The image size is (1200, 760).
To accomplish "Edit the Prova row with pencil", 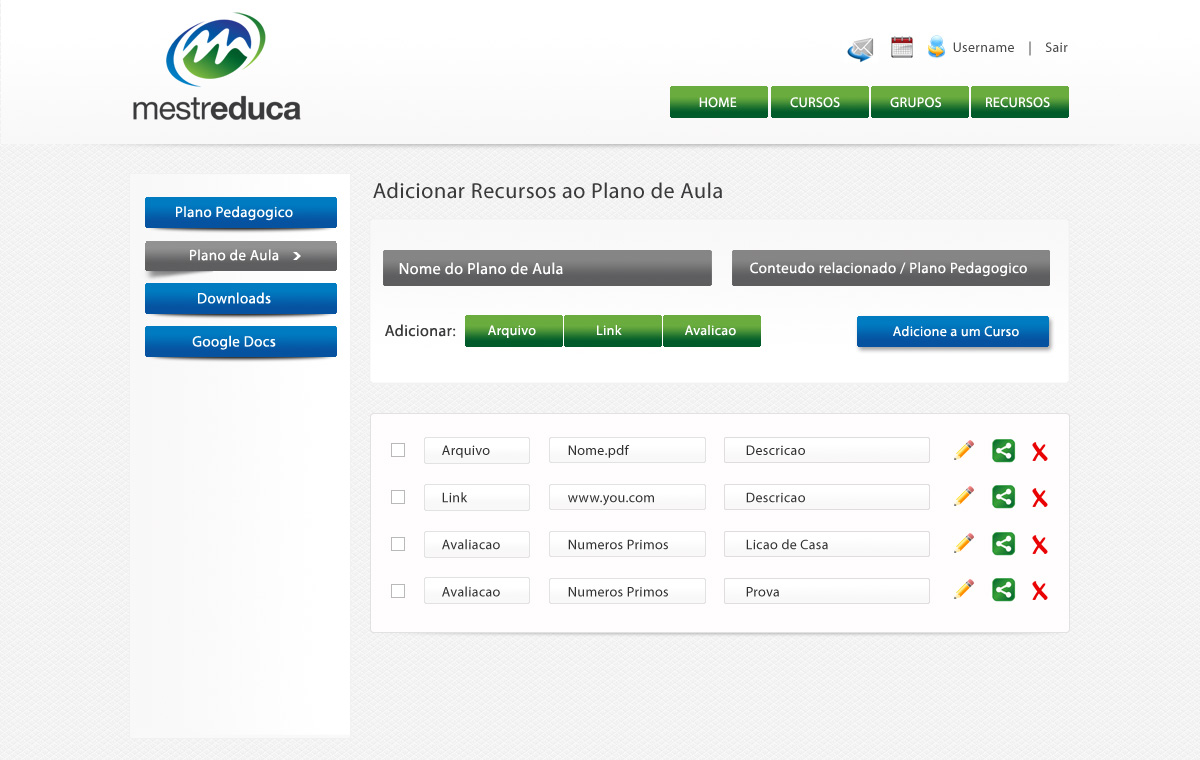I will [x=964, y=591].
